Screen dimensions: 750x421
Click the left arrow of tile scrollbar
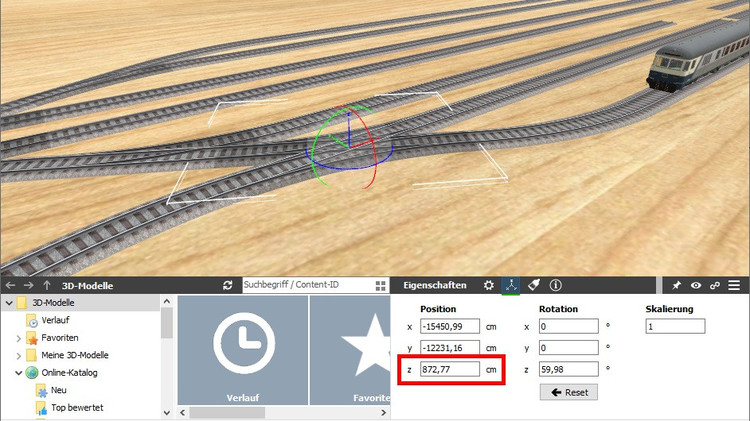pos(182,412)
